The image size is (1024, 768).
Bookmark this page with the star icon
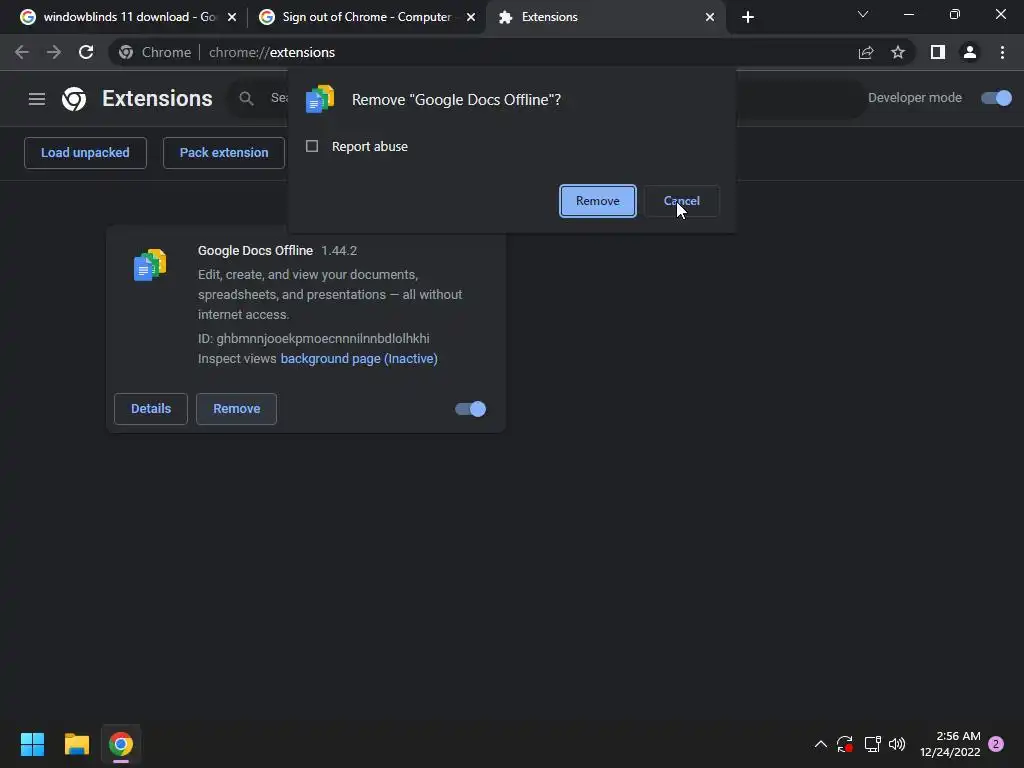pos(898,52)
